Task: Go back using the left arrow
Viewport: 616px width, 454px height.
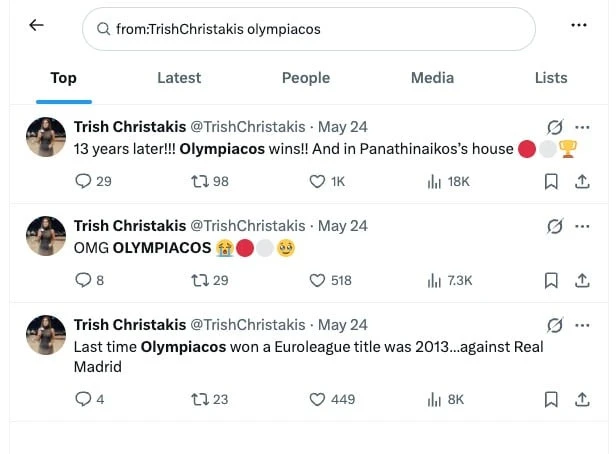Action: click(x=36, y=26)
